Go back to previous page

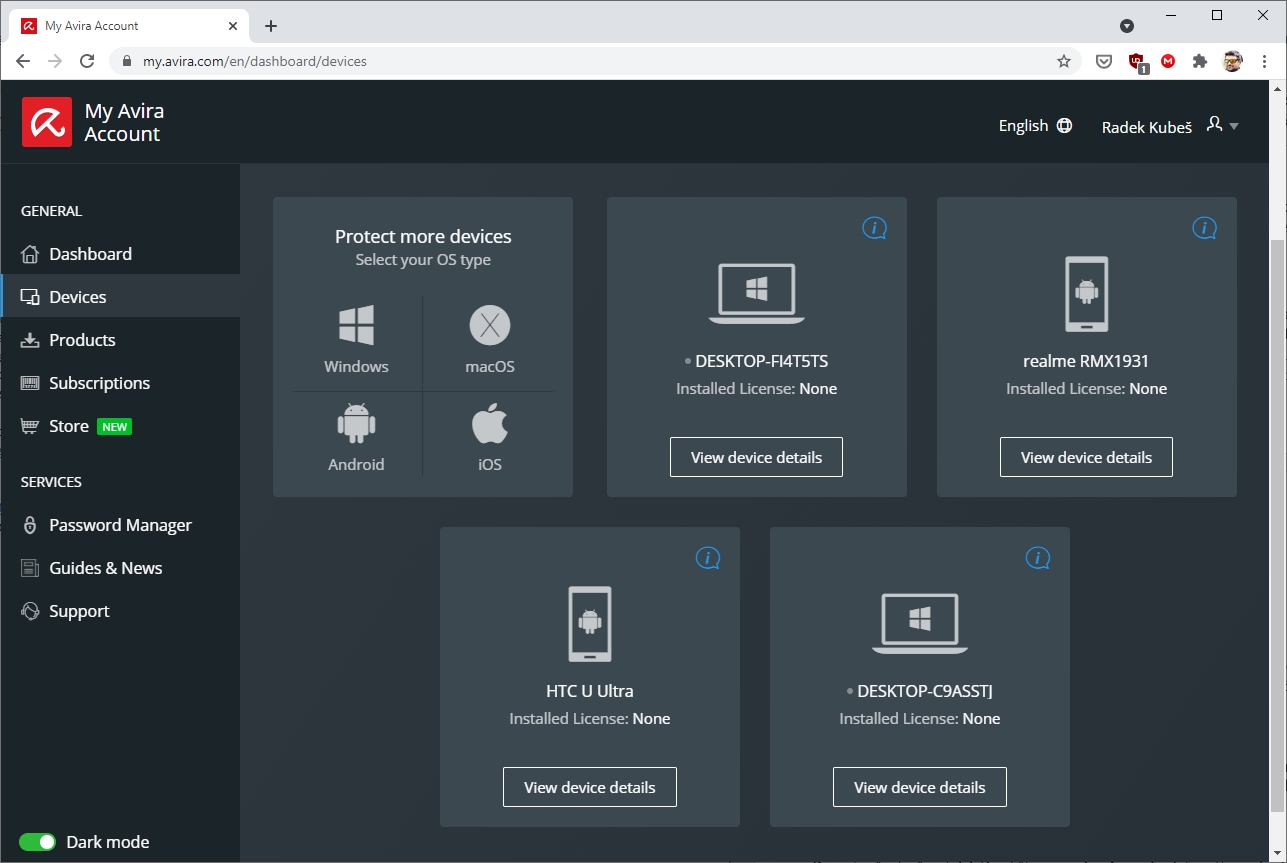[x=23, y=61]
